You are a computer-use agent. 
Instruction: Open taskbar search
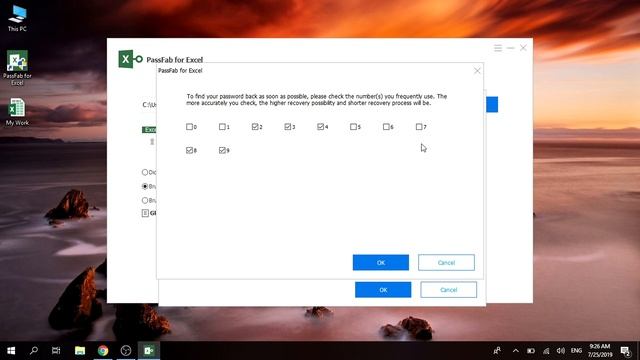point(34,351)
